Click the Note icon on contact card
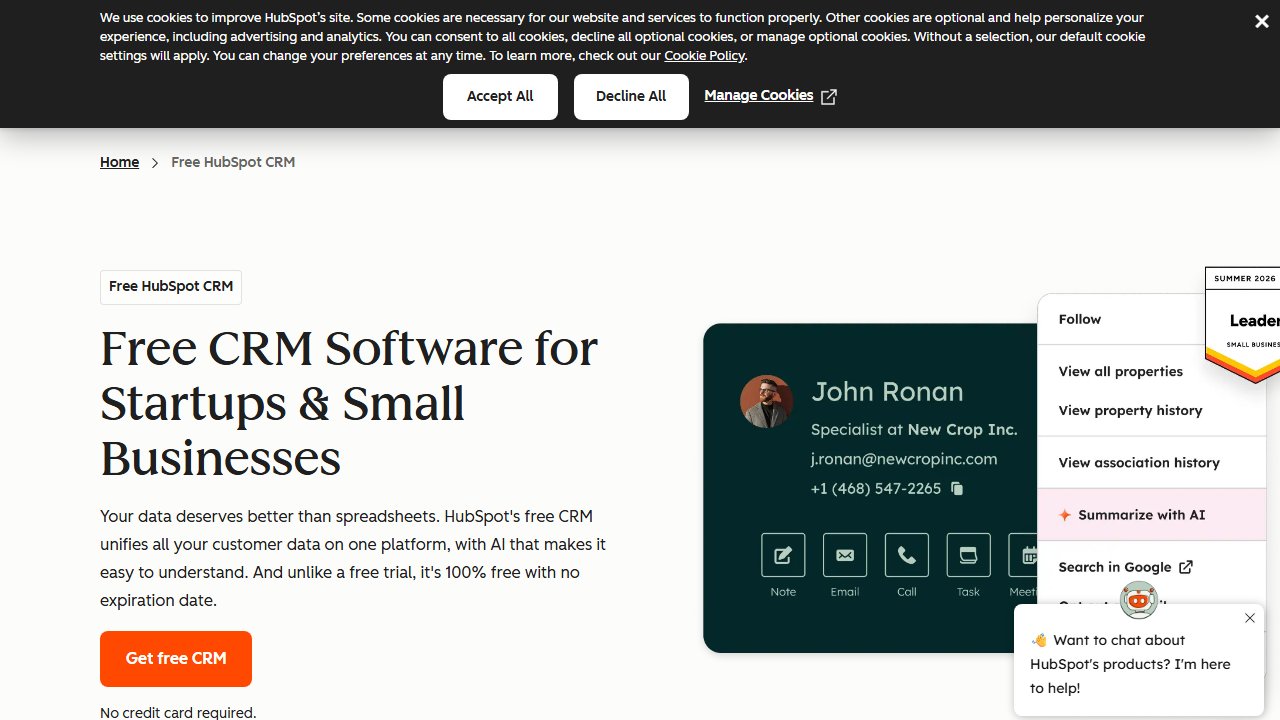This screenshot has height=720, width=1280. [x=783, y=555]
